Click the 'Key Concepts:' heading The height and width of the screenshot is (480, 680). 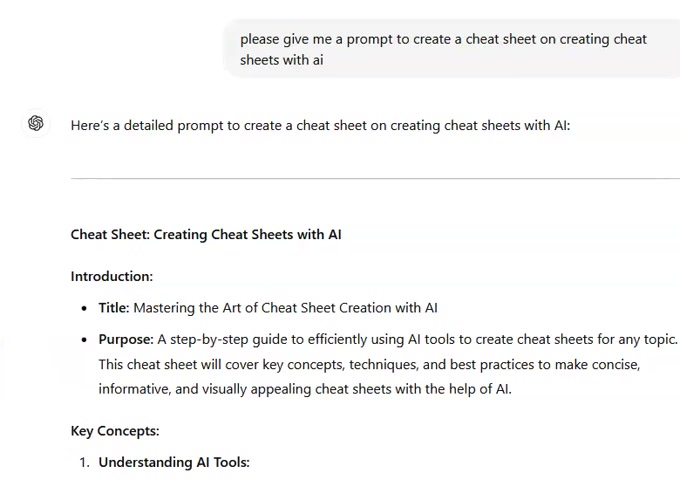(115, 431)
